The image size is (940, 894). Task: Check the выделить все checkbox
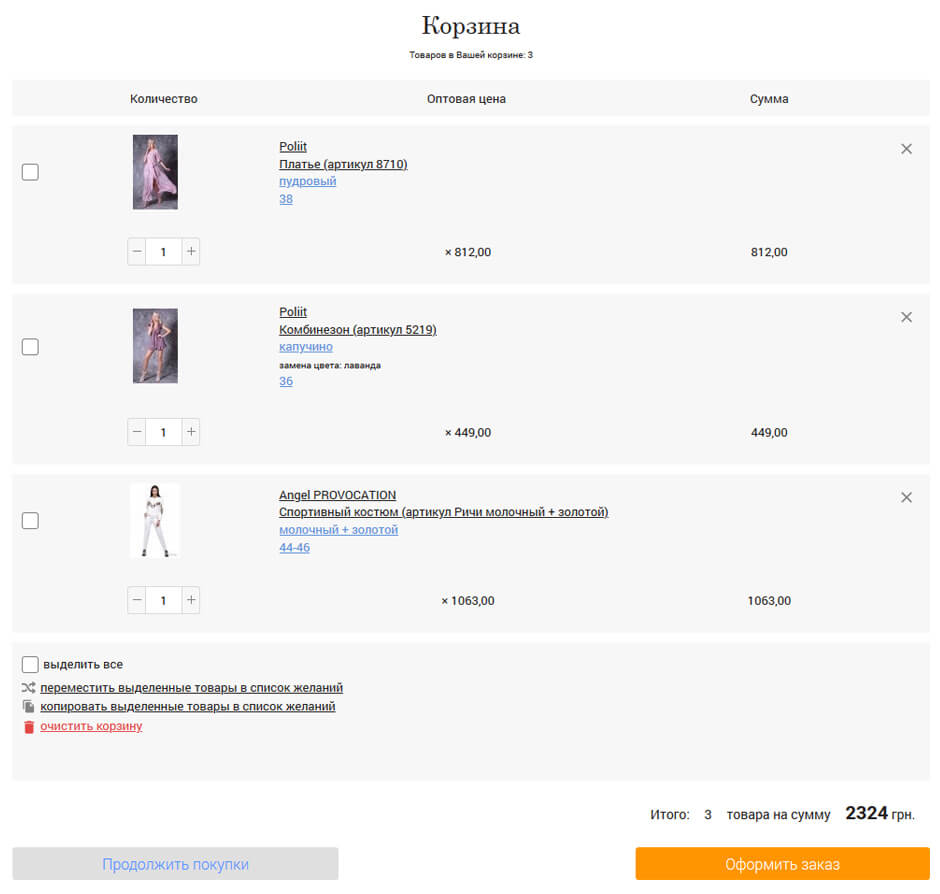[x=30, y=664]
